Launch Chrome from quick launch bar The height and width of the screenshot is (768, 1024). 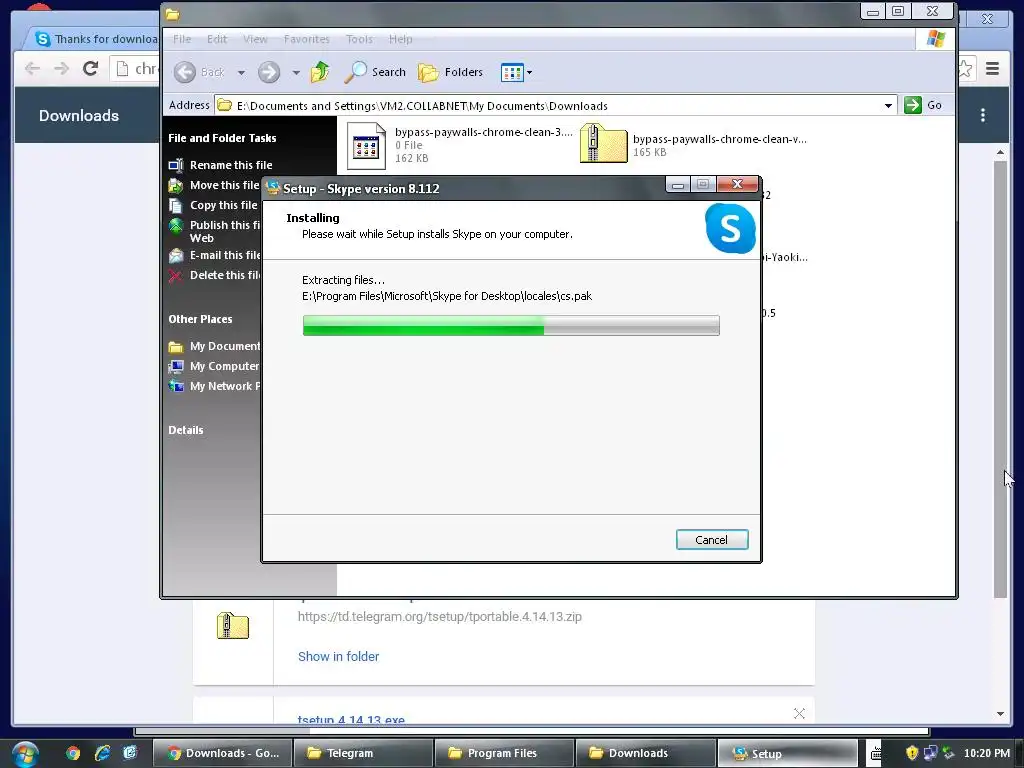(73, 753)
